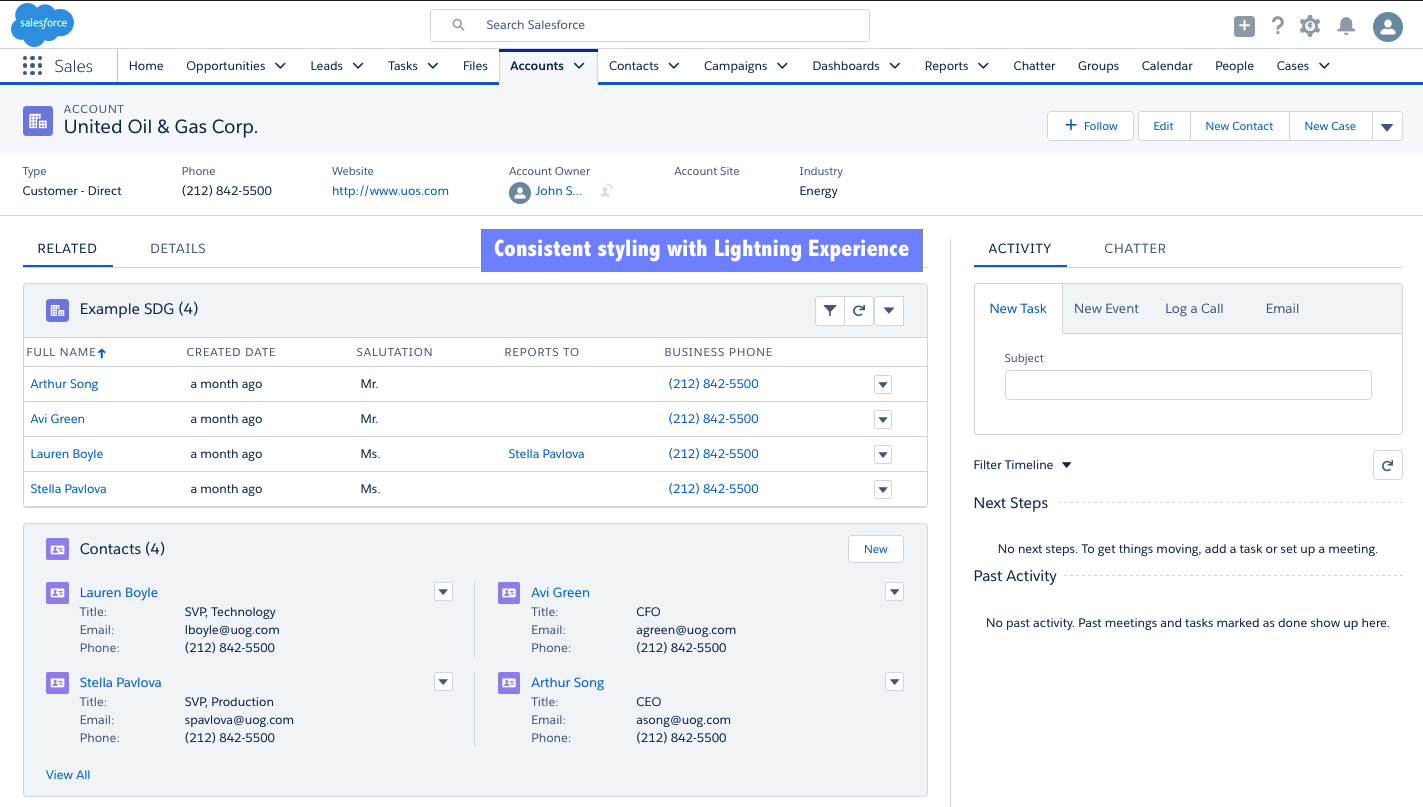Screen dimensions: 1423x807
Task: Open the user profile avatar
Action: coord(1387,26)
